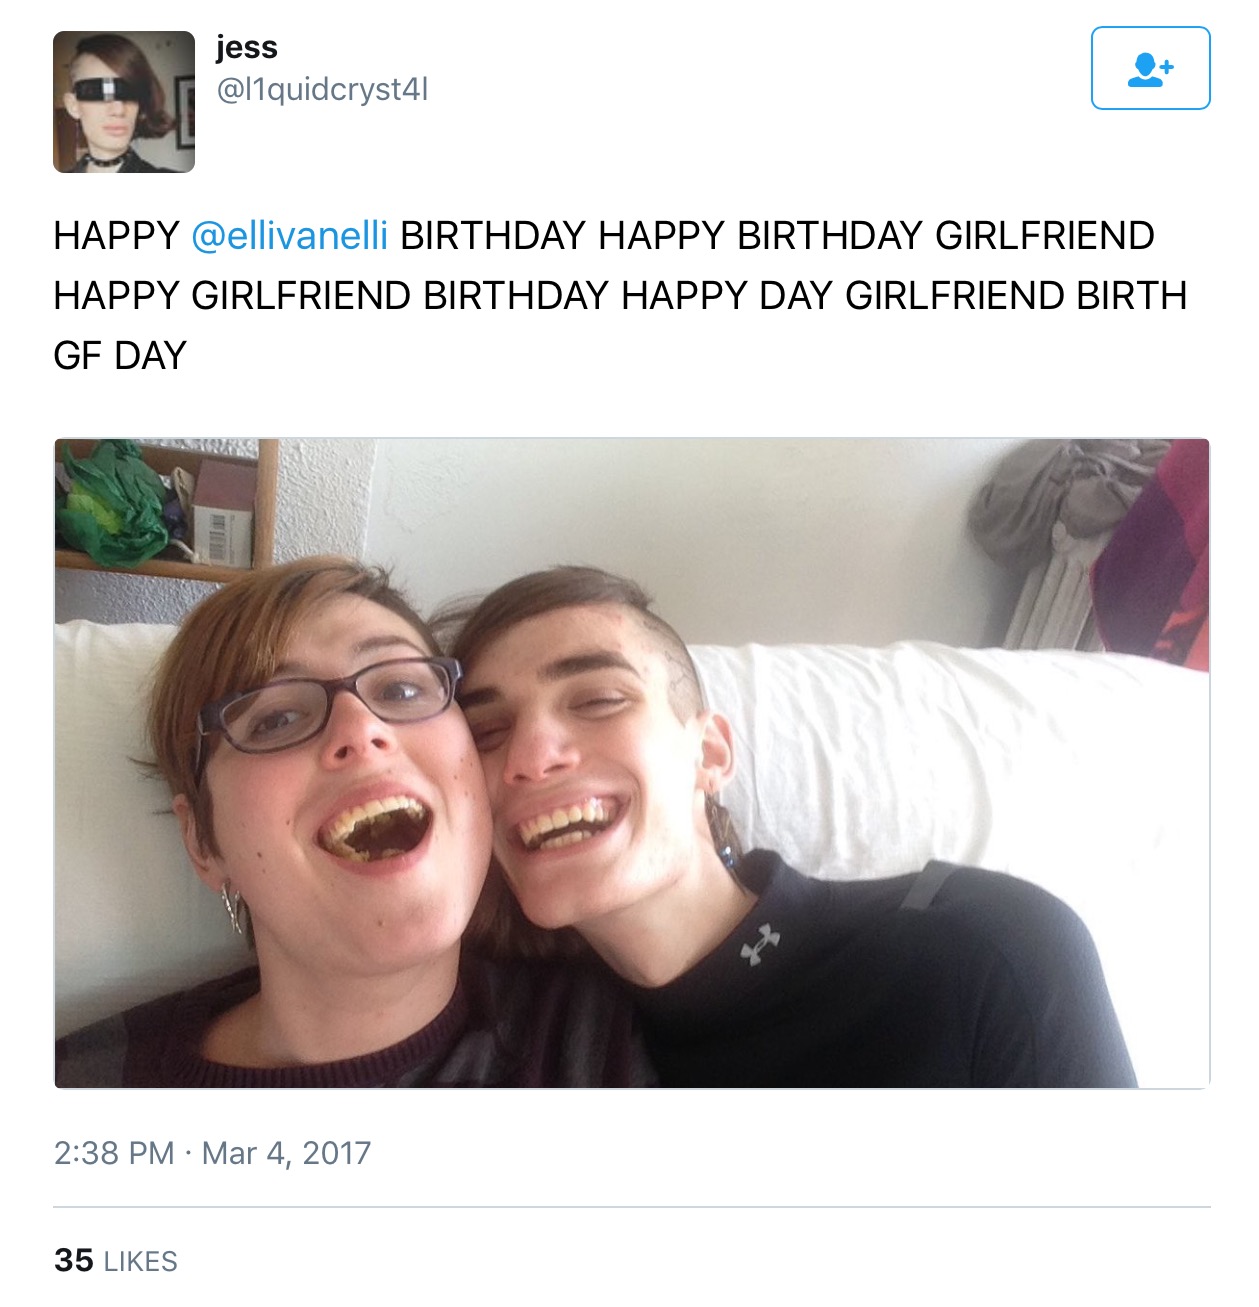Screen dimensions: 1259x1307
Task: Open jess's profile avatar picture
Action: [124, 102]
